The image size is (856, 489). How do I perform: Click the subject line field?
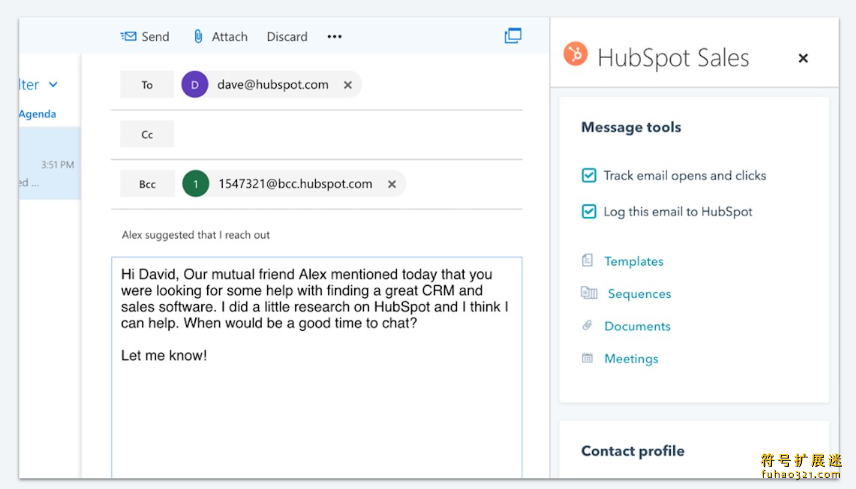click(317, 235)
